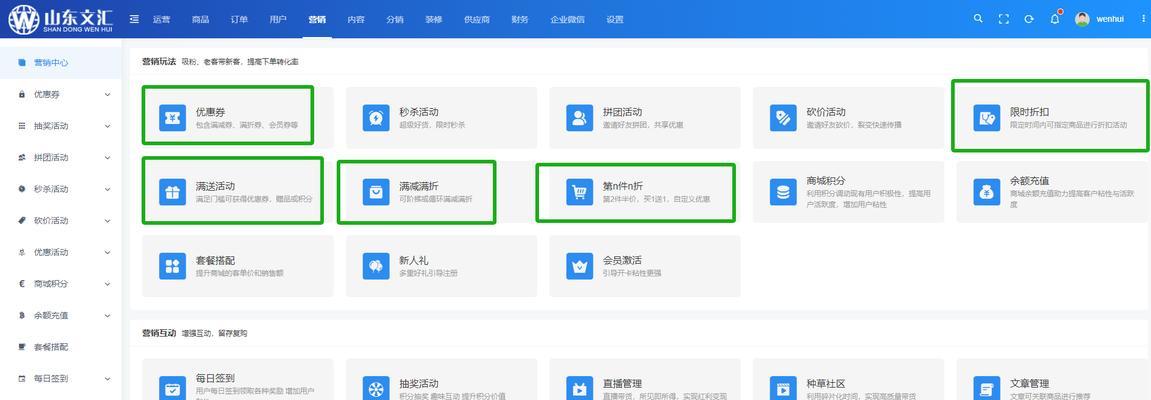Expand the 余额充值 sidebar chevron

107,316
